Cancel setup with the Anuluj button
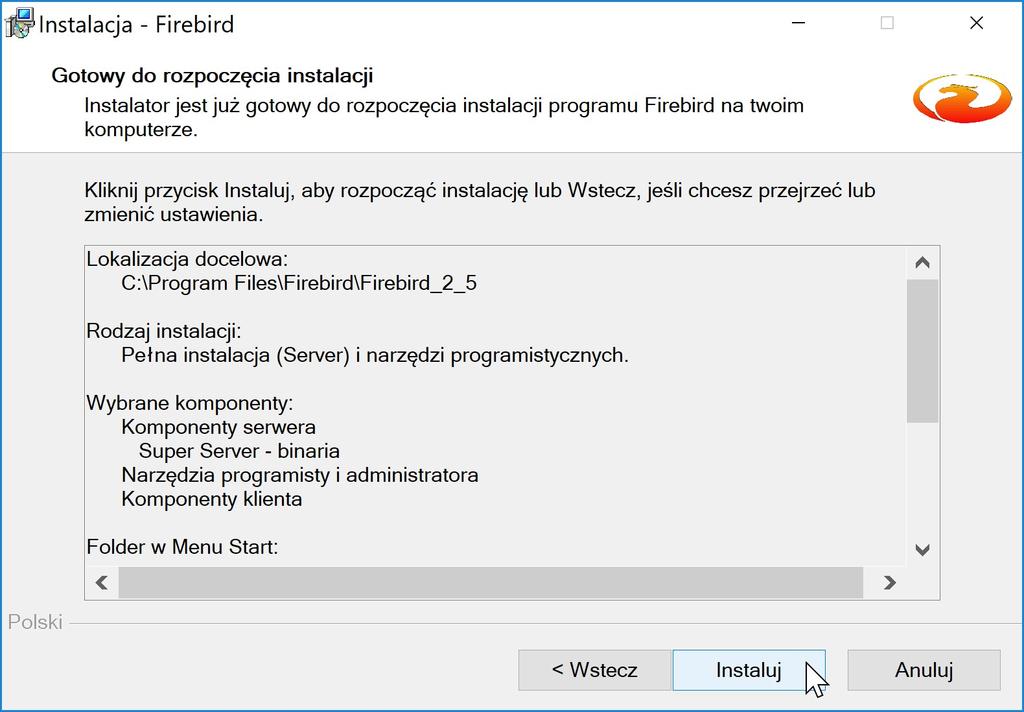The width and height of the screenshot is (1024, 712). tap(924, 670)
